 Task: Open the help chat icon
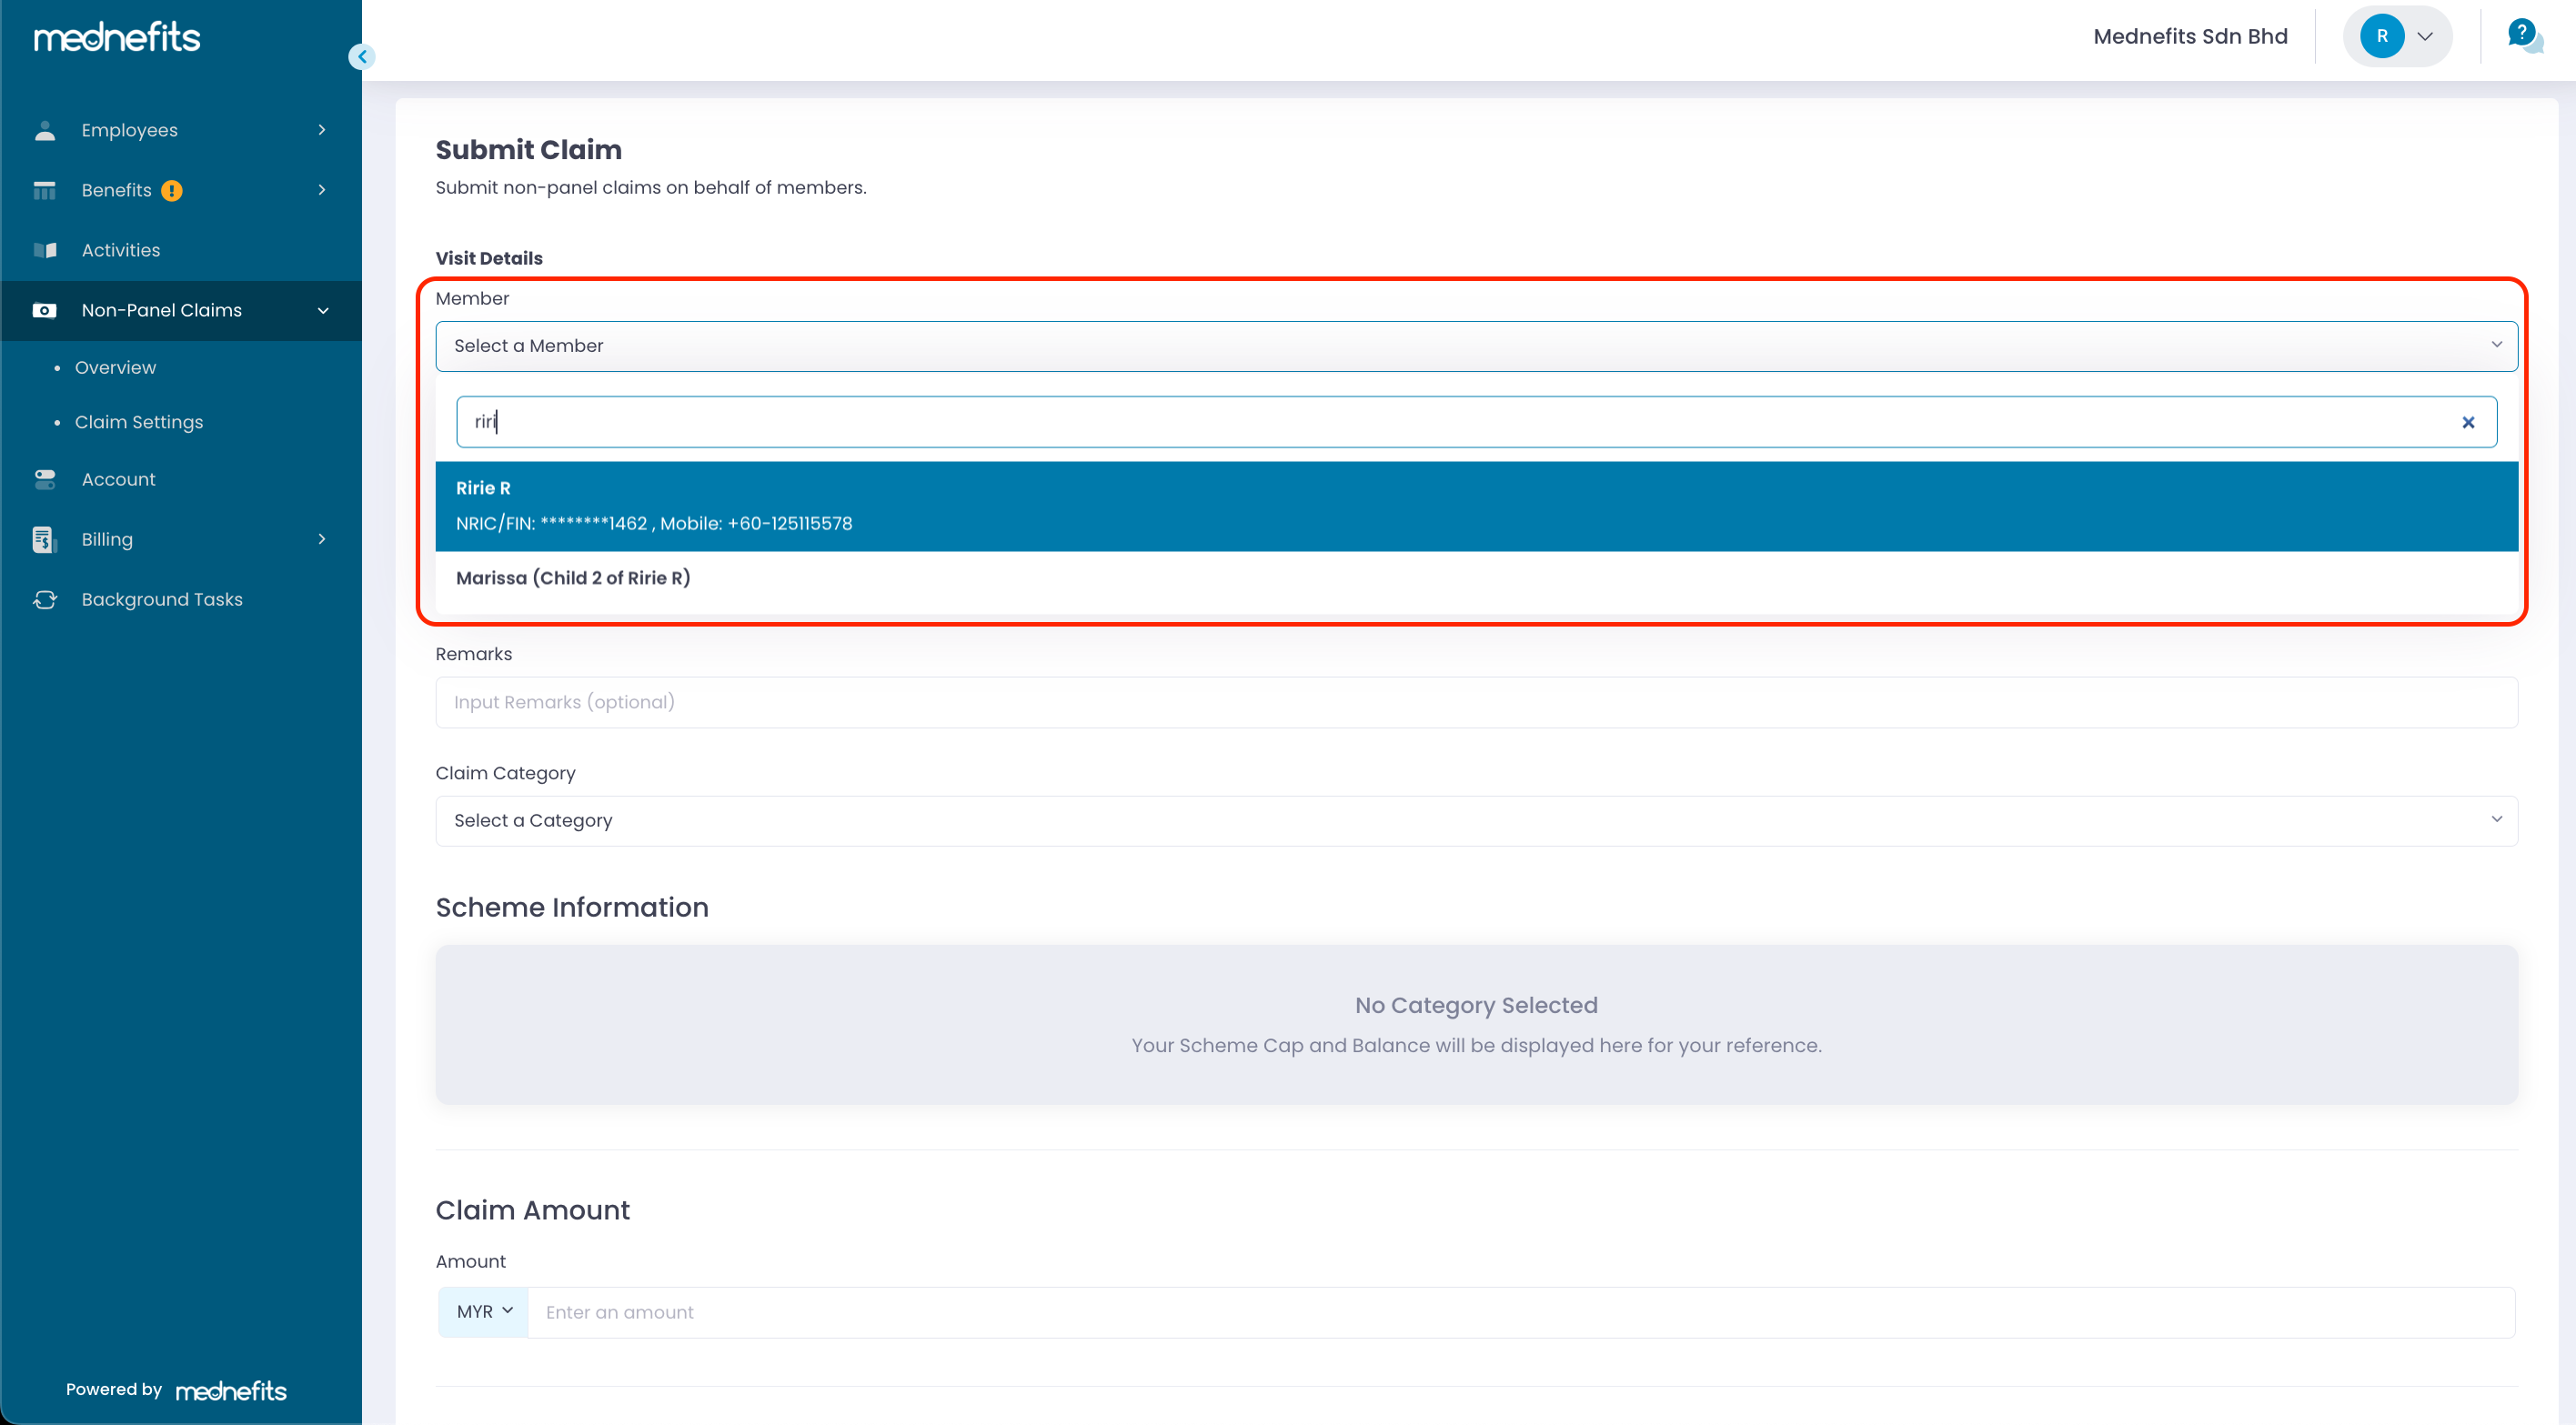point(2524,36)
